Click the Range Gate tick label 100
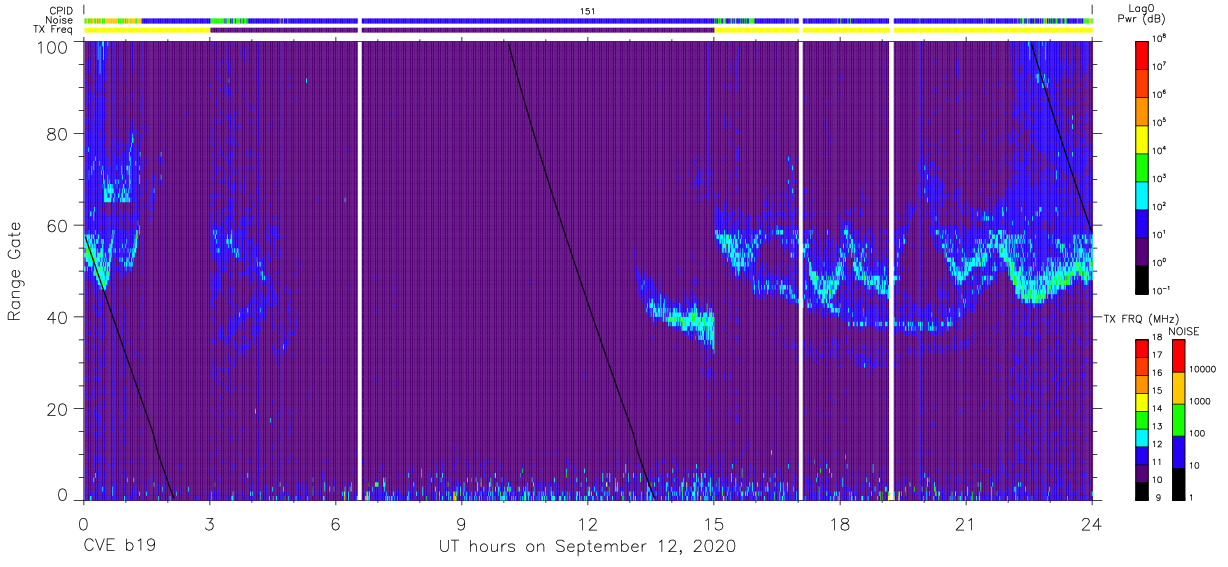Image resolution: width=1228 pixels, height=567 pixels. tap(54, 47)
